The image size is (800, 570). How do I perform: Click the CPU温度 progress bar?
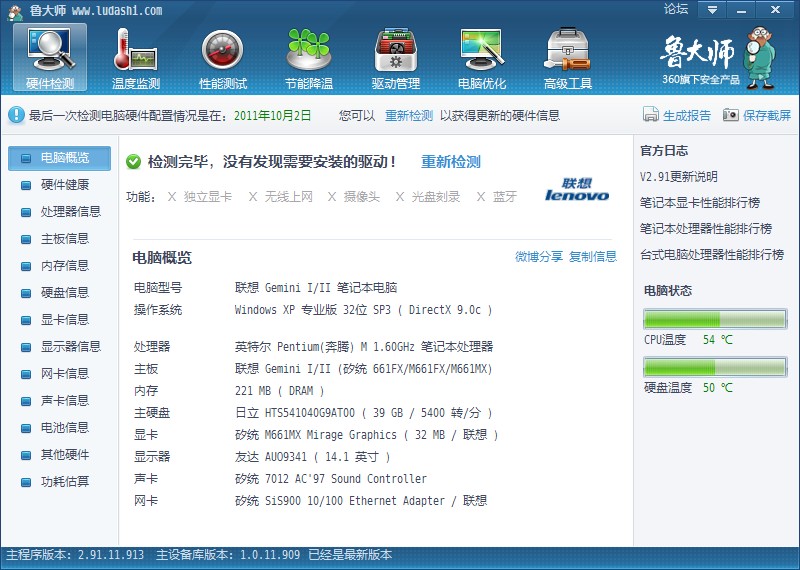pyautogui.click(x=715, y=319)
